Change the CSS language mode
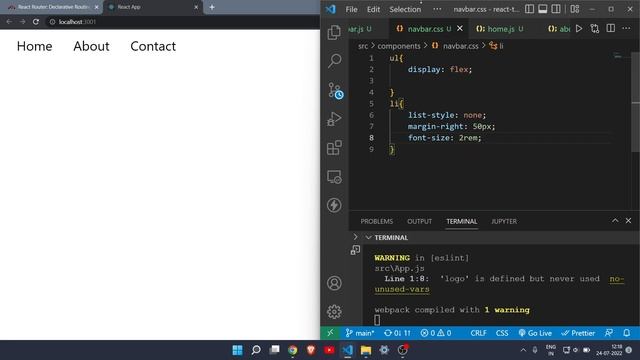Image resolution: width=640 pixels, height=360 pixels. [x=502, y=333]
